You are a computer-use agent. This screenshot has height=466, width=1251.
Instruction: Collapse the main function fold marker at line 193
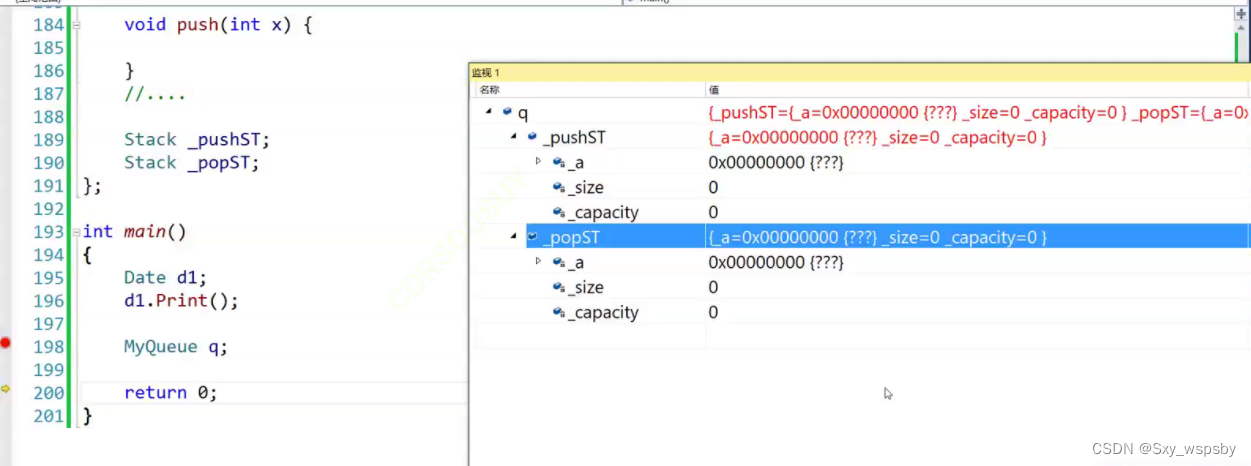click(77, 231)
